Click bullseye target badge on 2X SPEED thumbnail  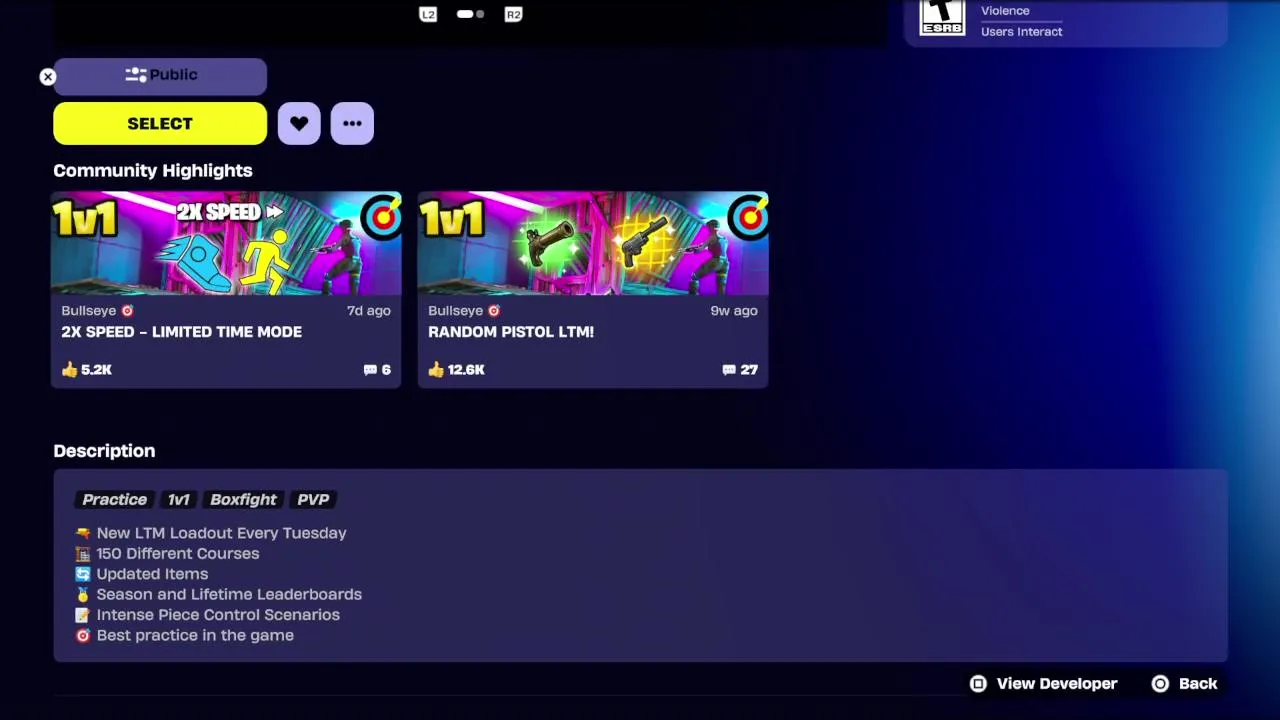[381, 217]
